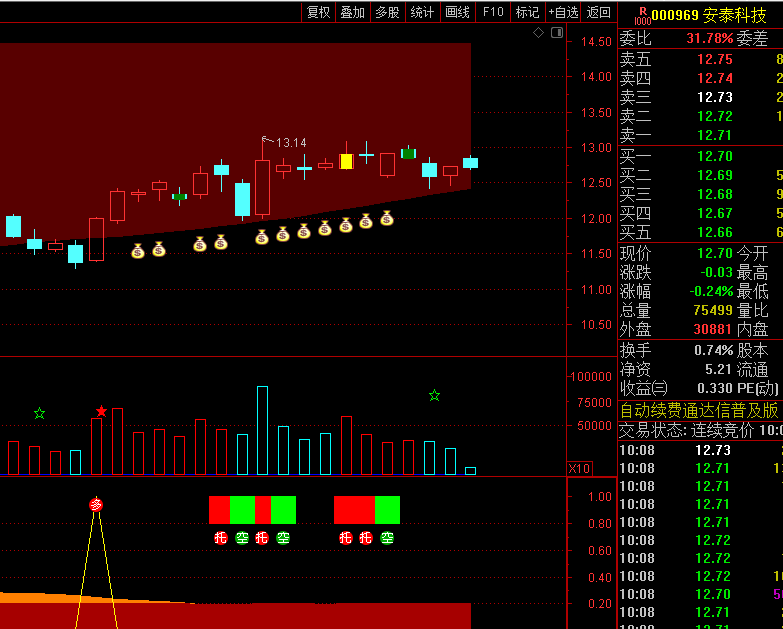Click the 换手 value 0.74%
783x629 pixels.
click(714, 350)
